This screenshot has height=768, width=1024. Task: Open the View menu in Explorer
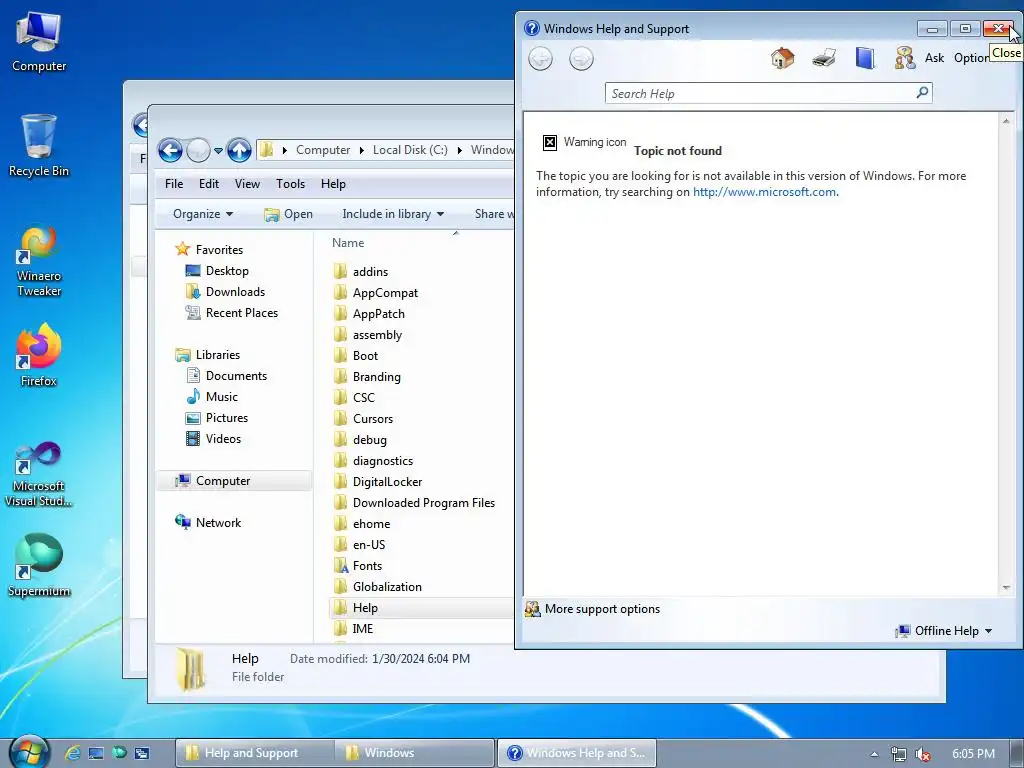click(248, 184)
